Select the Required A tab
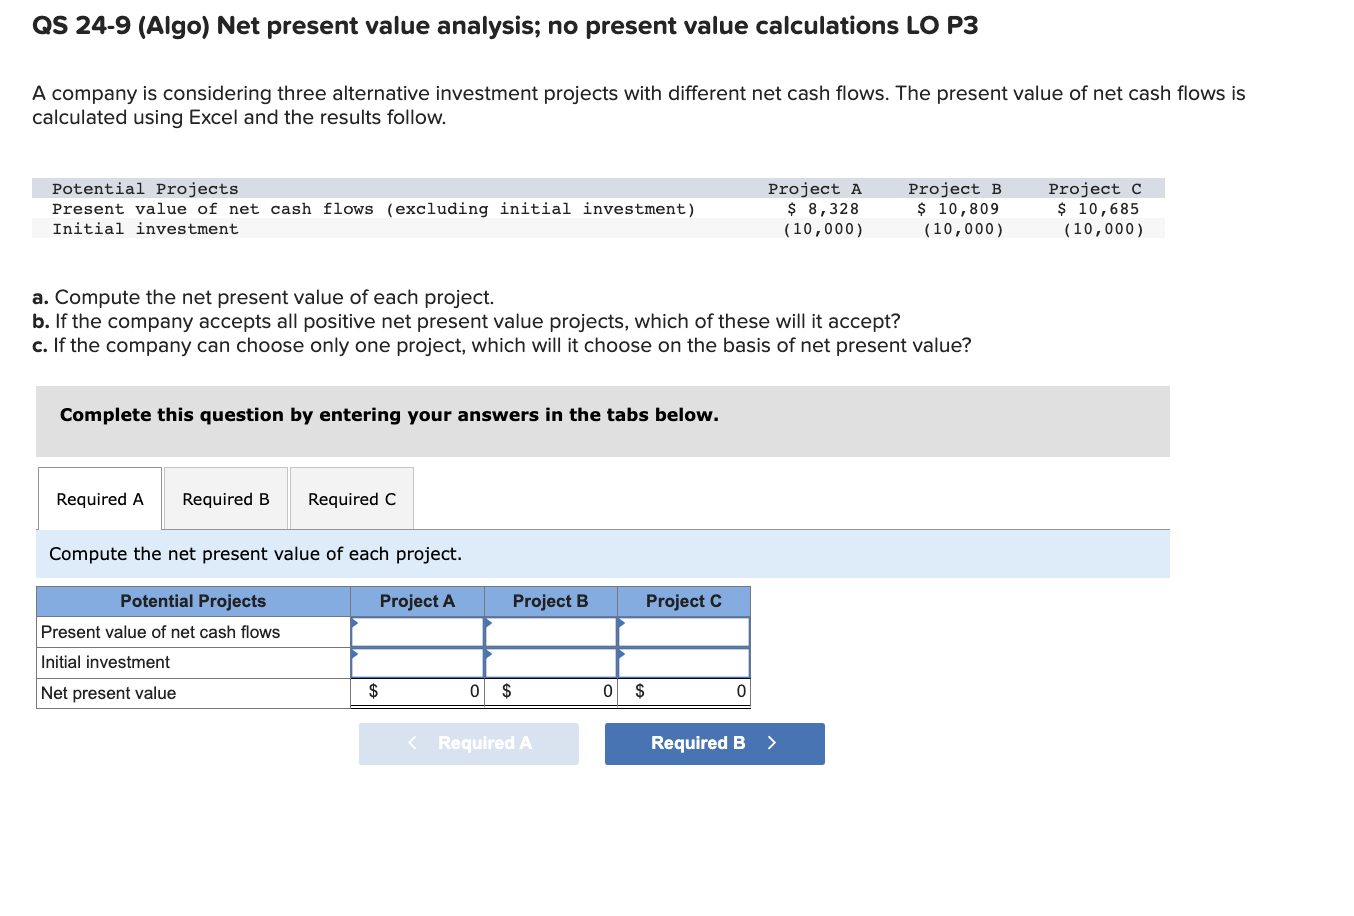This screenshot has height=916, width=1354. (99, 498)
